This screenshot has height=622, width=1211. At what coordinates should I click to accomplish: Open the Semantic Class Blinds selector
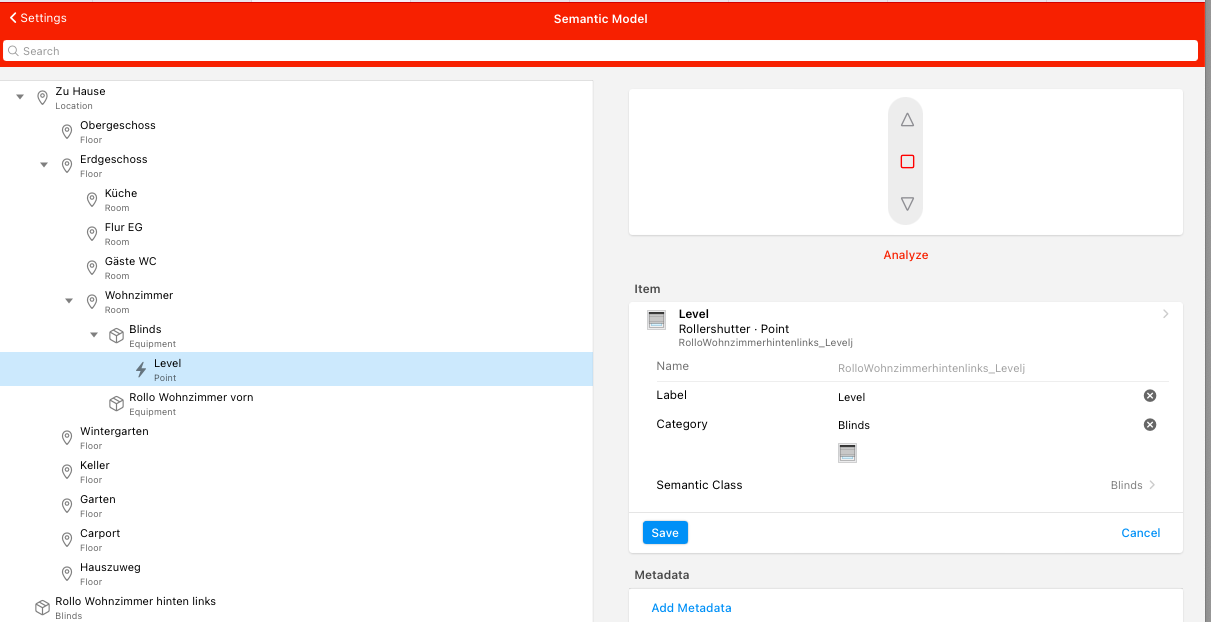[1132, 485]
